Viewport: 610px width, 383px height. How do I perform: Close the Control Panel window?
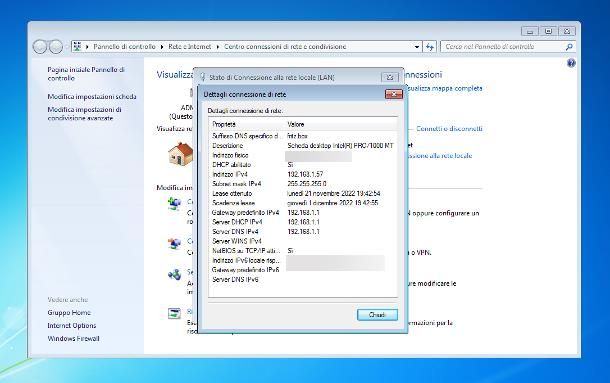point(567,31)
